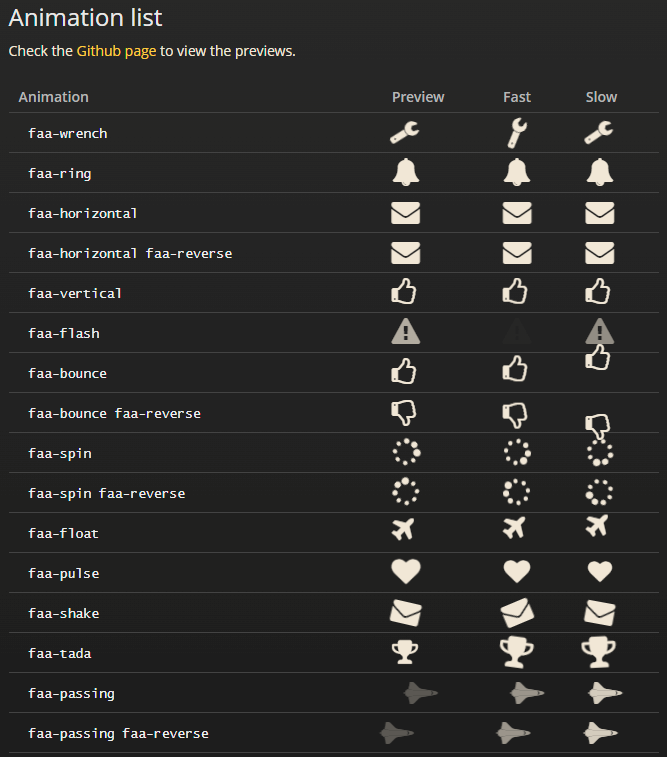Click the Preview column header
This screenshot has width=667, height=757.
[x=418, y=97]
